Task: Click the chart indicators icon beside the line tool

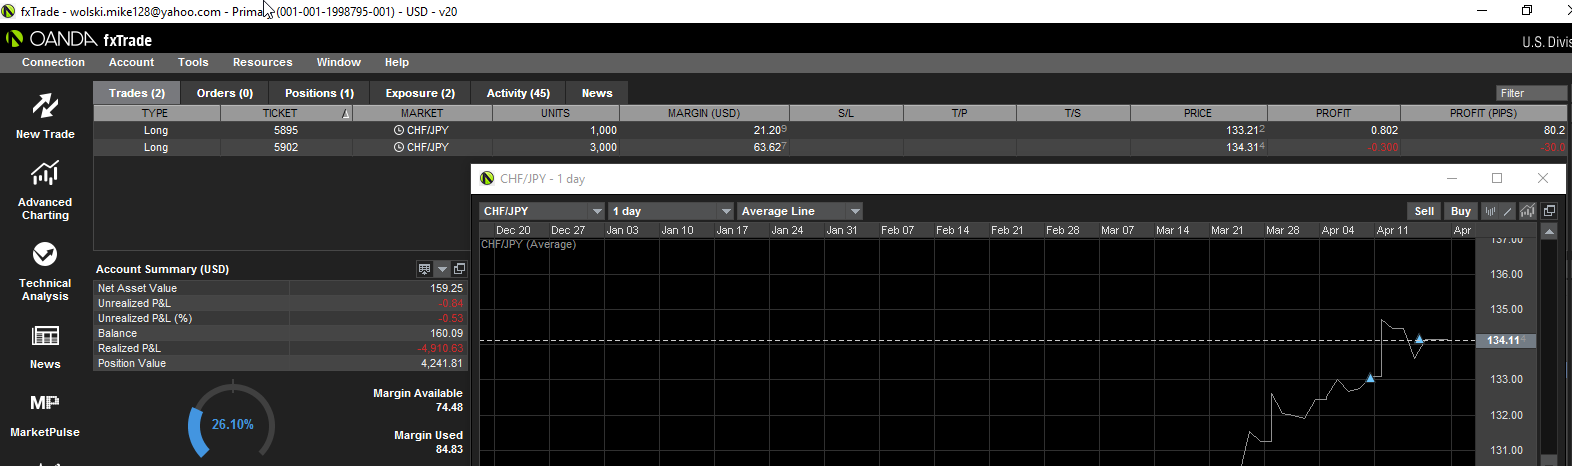Action: click(1527, 211)
